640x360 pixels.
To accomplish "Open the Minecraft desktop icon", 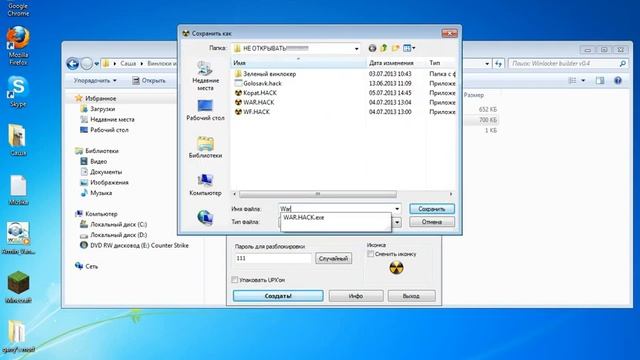I will tap(18, 287).
